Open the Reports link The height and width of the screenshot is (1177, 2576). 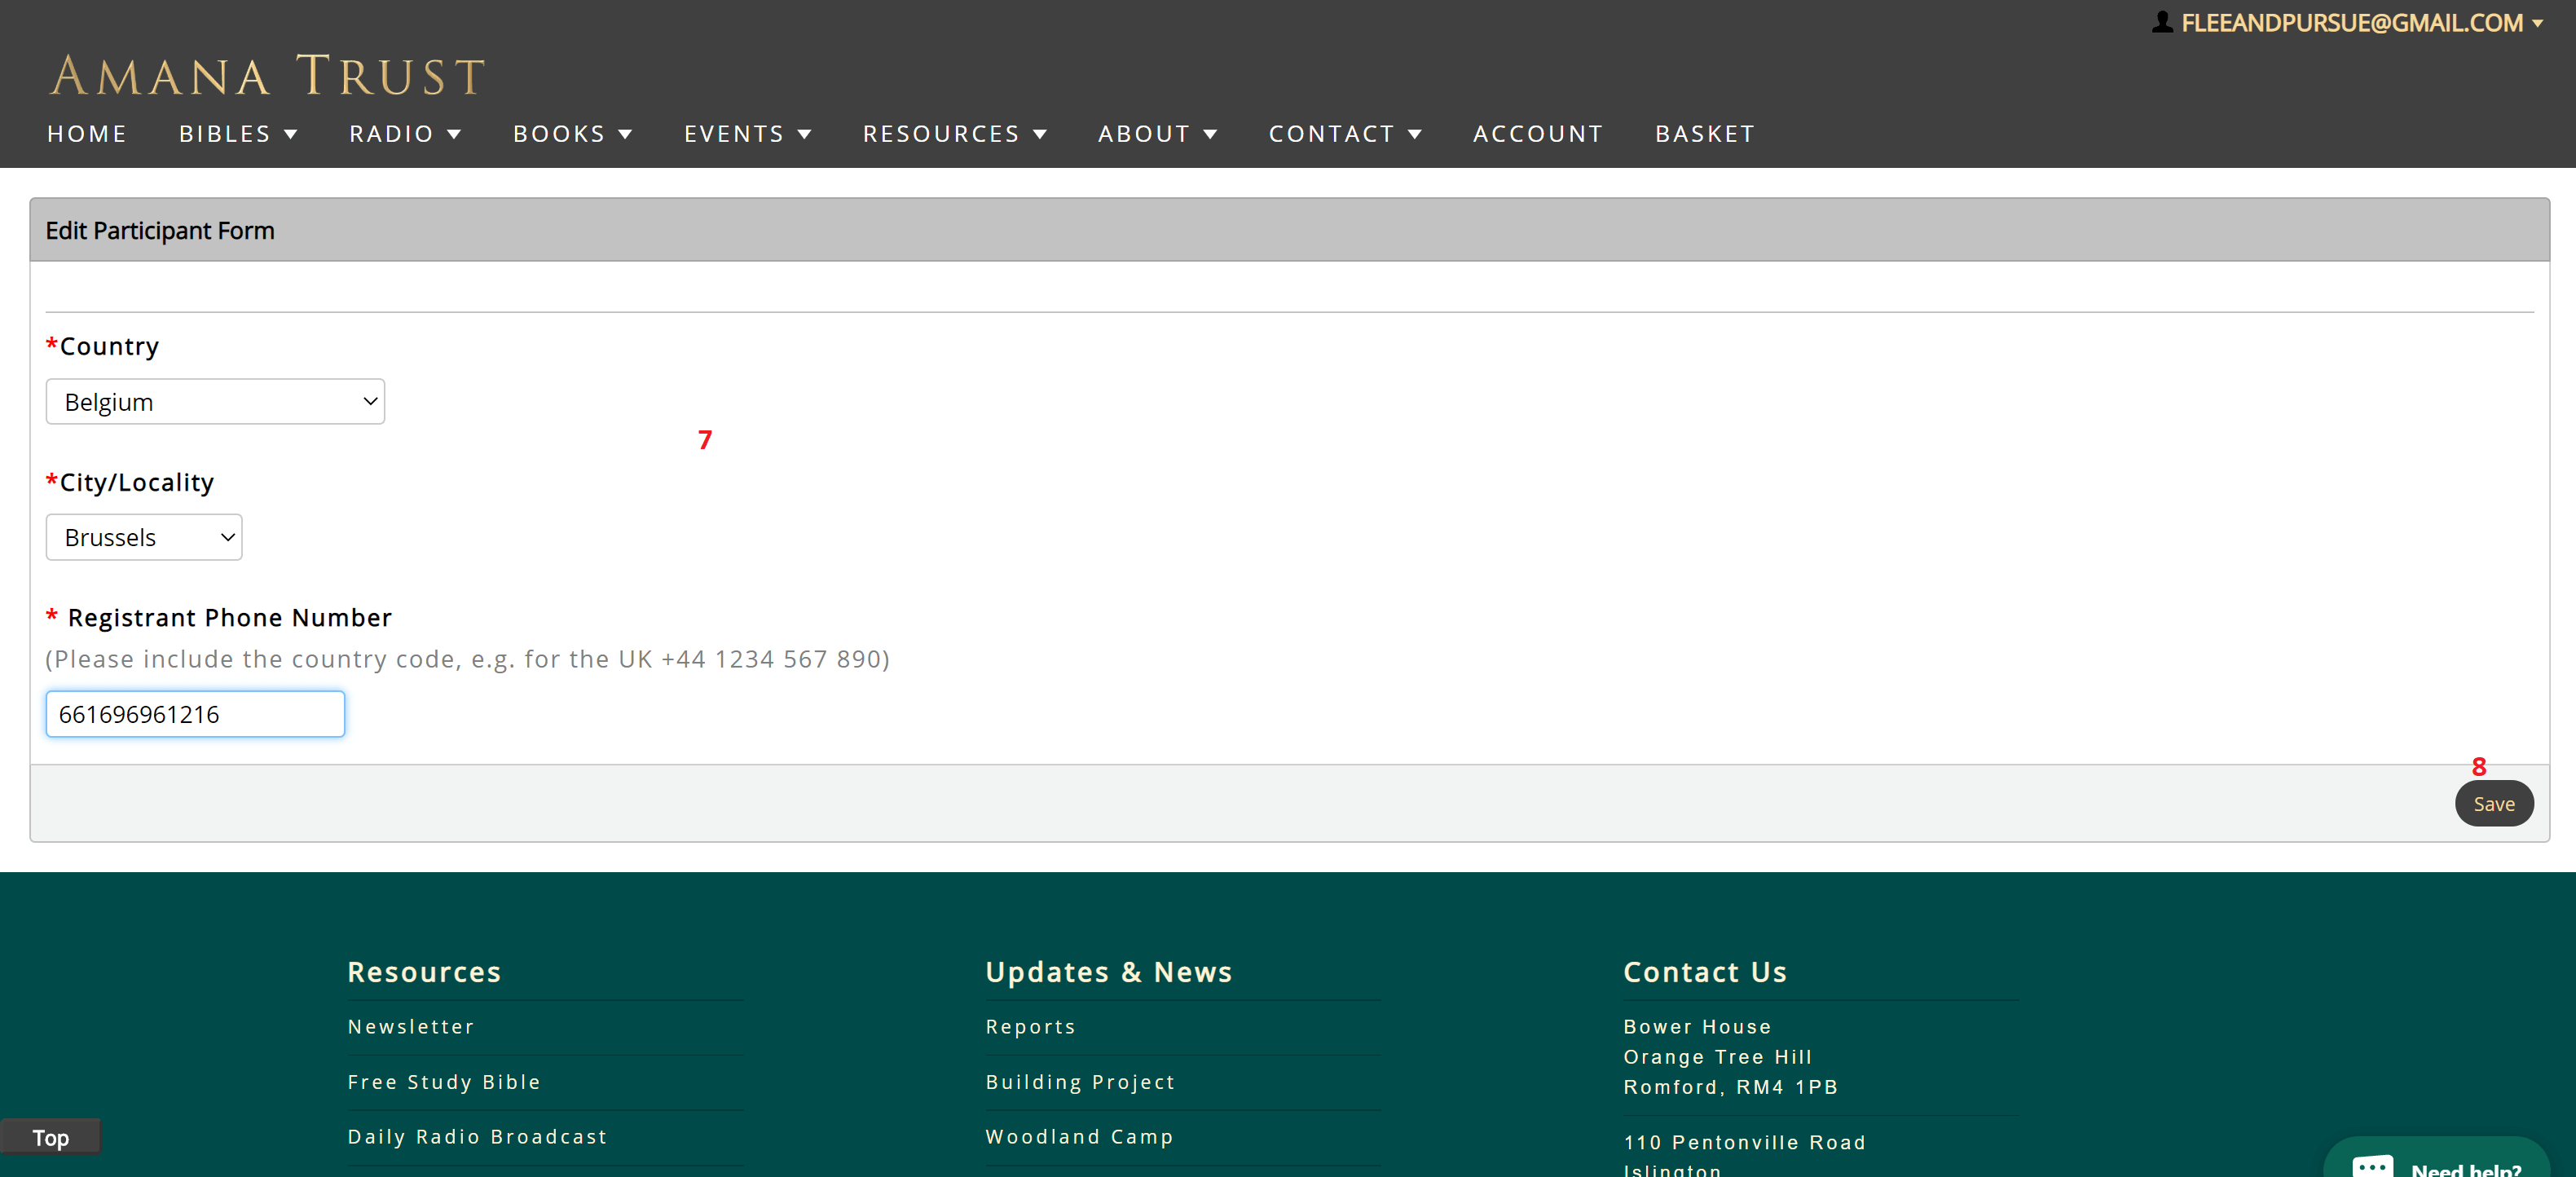point(1031,1026)
